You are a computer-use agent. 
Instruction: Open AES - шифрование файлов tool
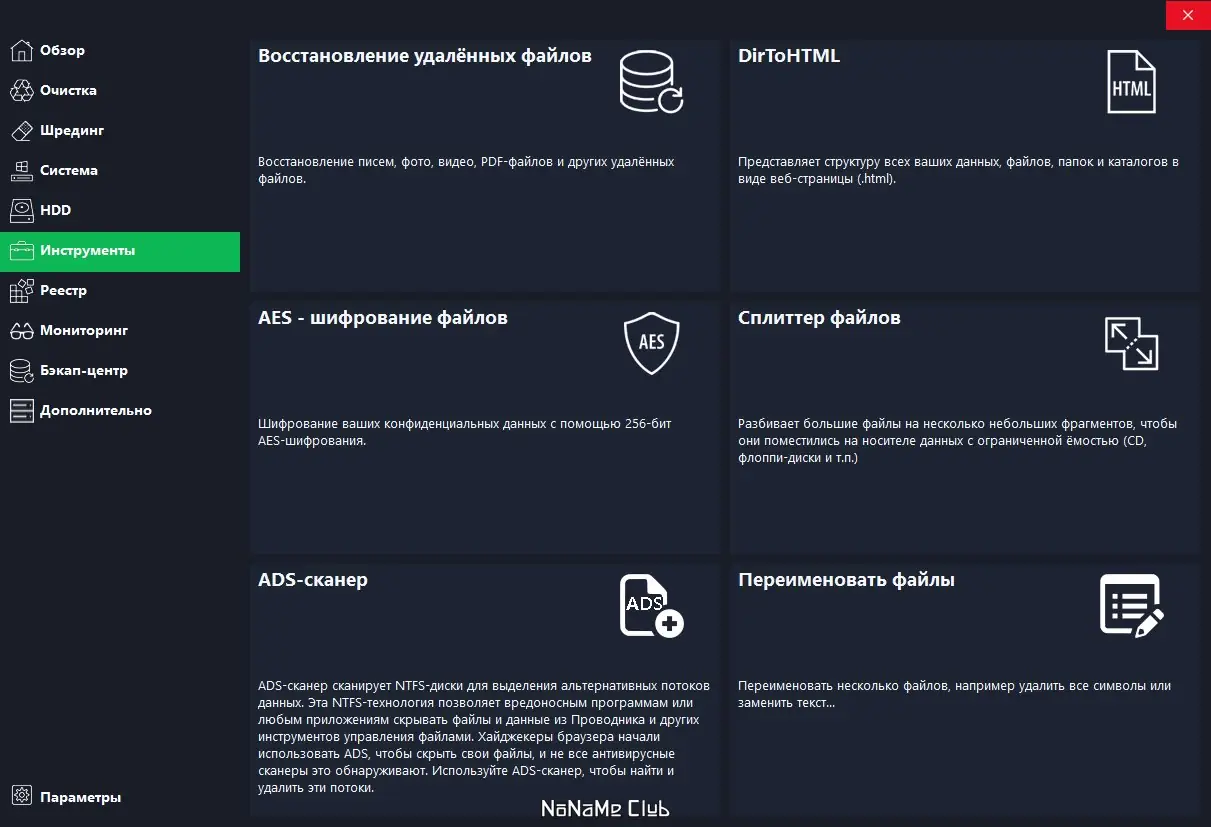(383, 318)
